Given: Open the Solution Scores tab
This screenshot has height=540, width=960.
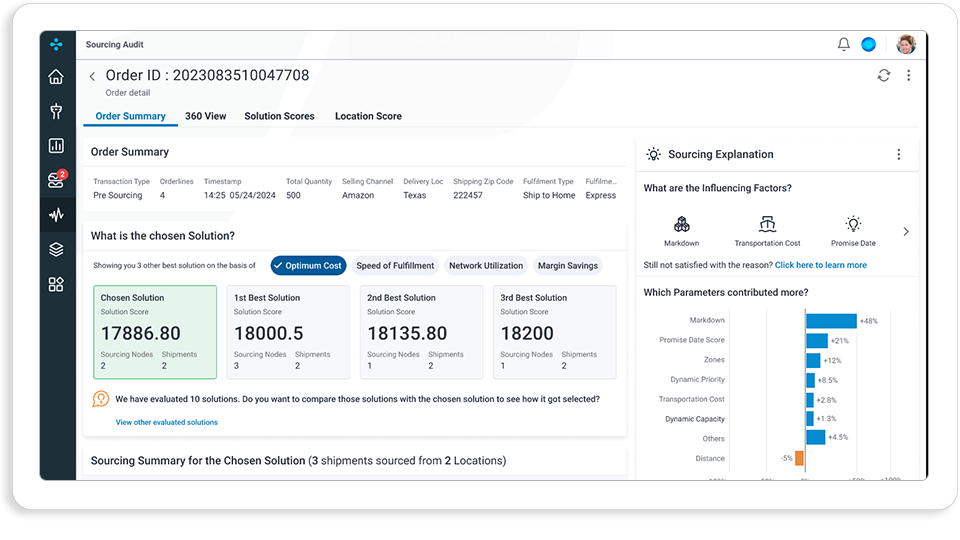Looking at the screenshot, I should pyautogui.click(x=279, y=116).
